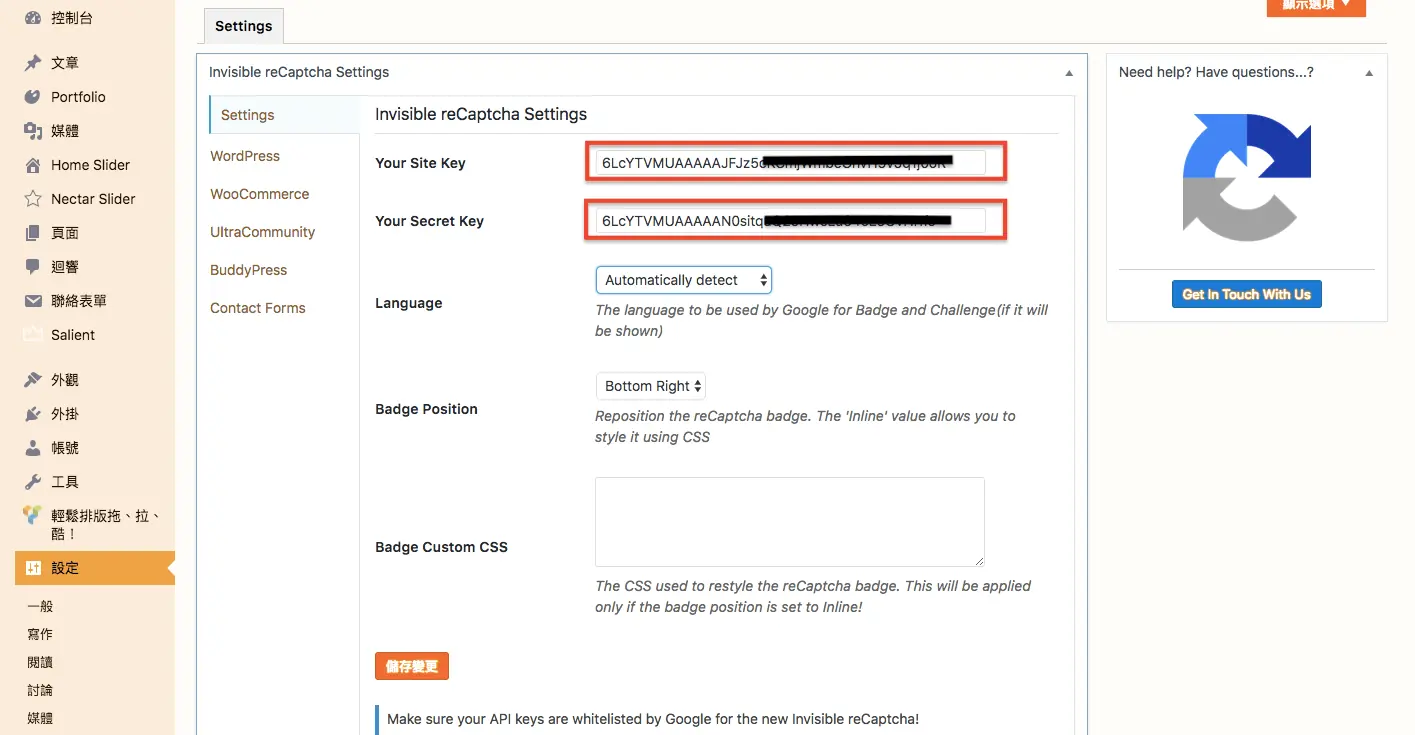Click the paintbrush icon beside 外觀
The width and height of the screenshot is (1415, 735).
[33, 380]
